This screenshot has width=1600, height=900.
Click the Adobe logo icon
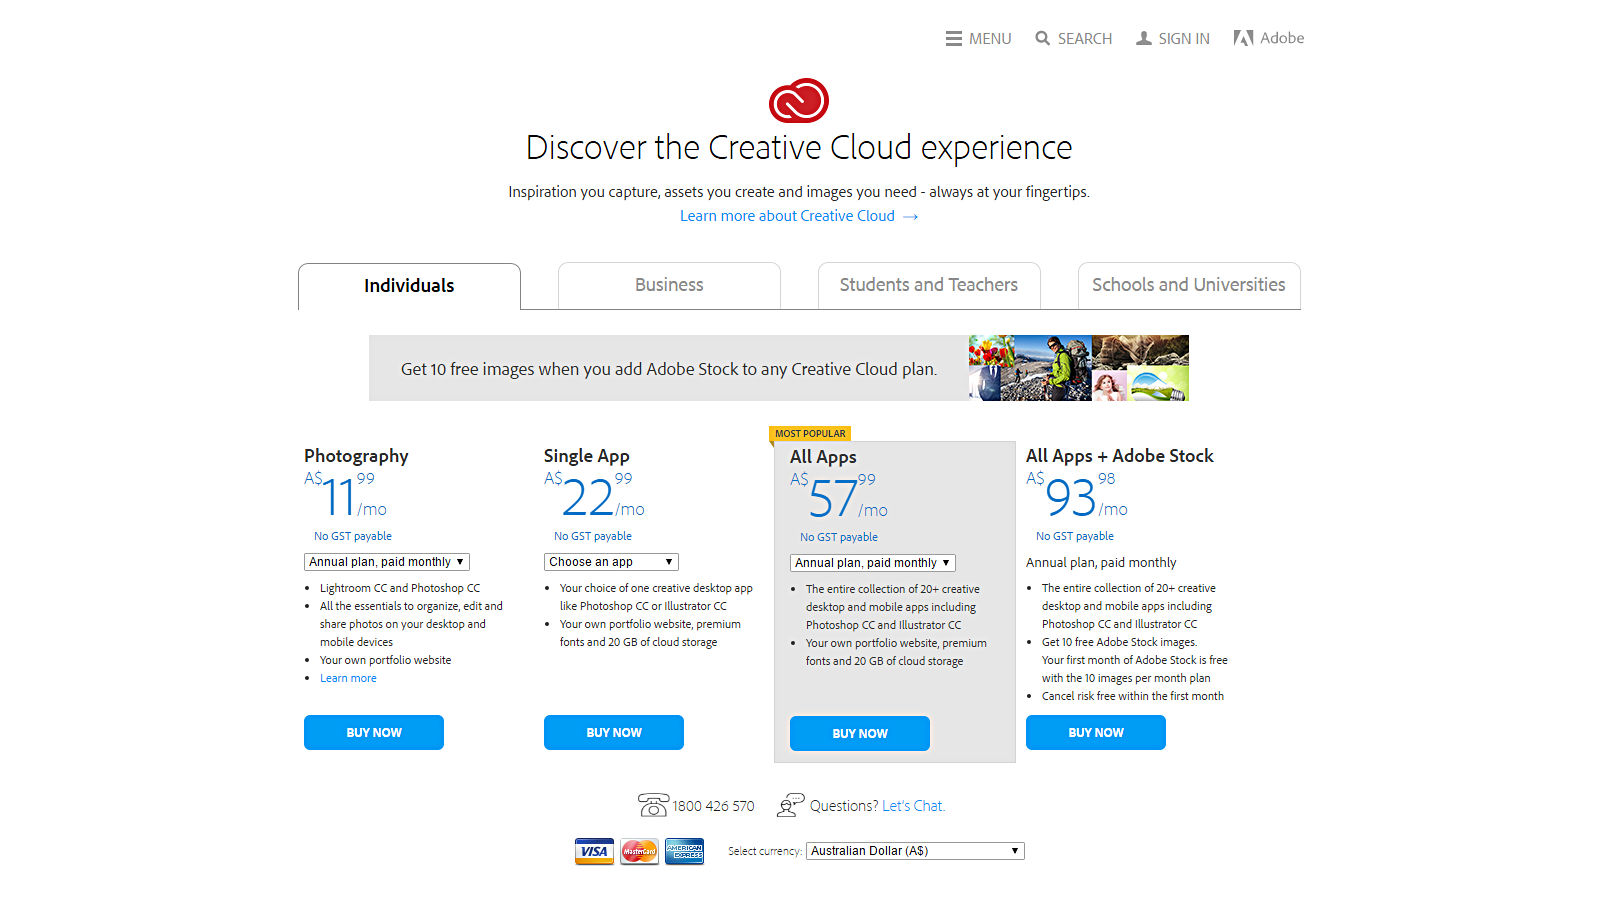pos(1243,38)
